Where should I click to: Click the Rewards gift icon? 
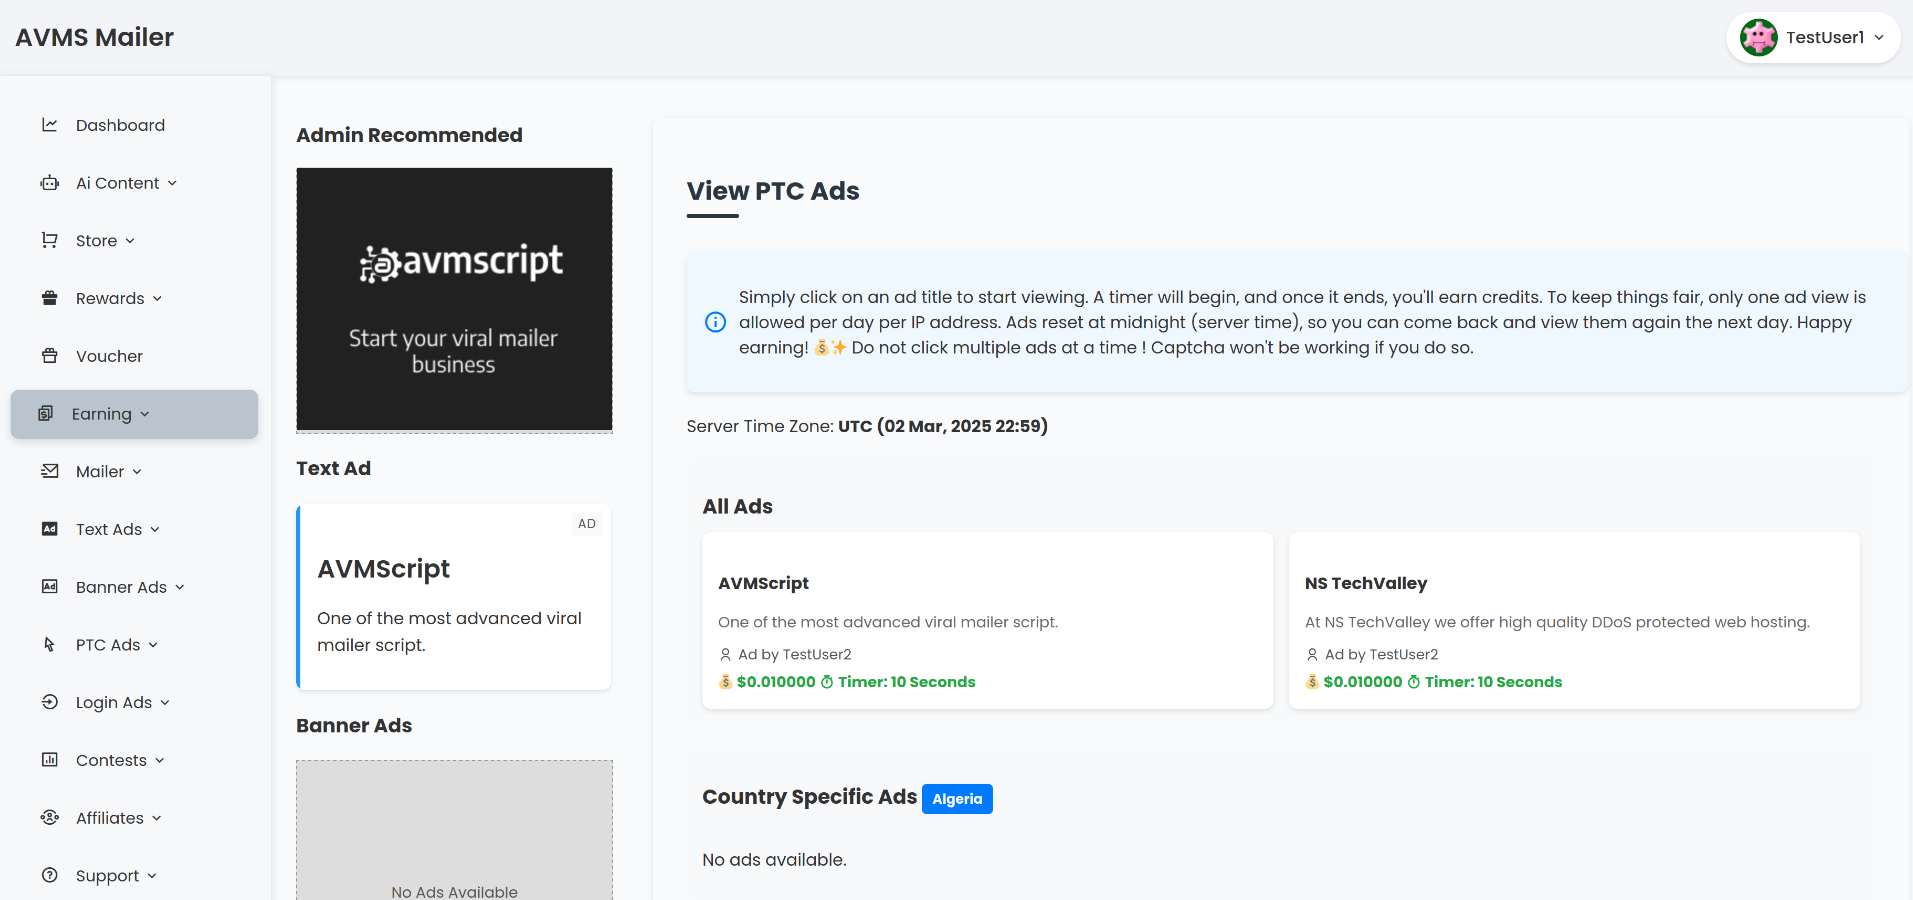[x=50, y=298]
